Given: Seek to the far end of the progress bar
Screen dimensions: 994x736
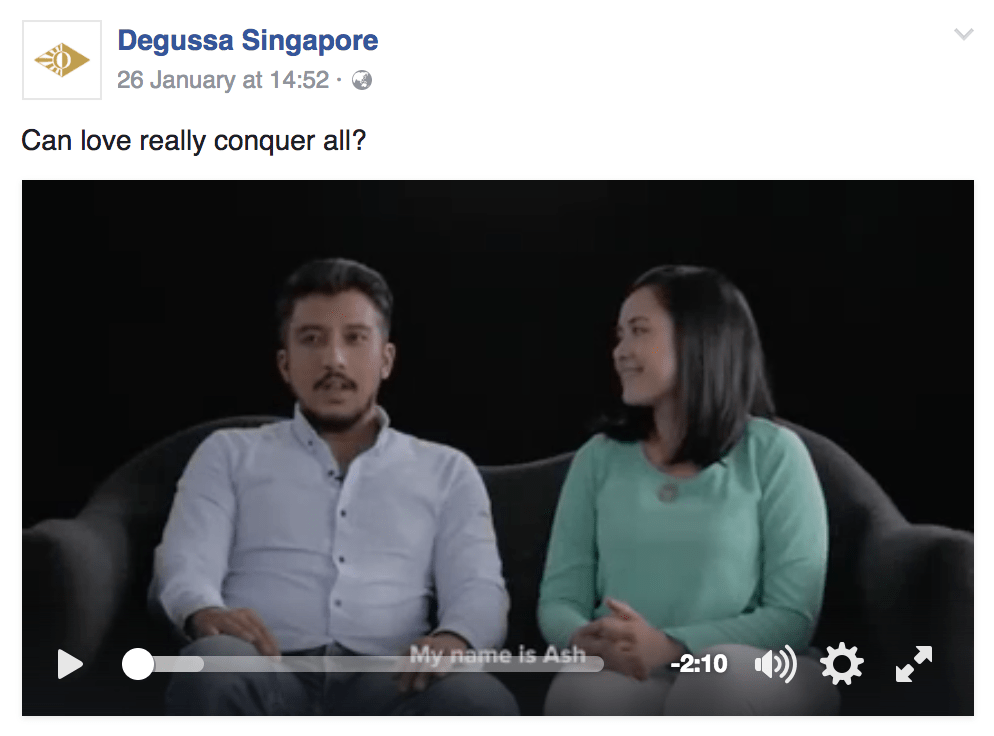Looking at the screenshot, I should (x=600, y=664).
